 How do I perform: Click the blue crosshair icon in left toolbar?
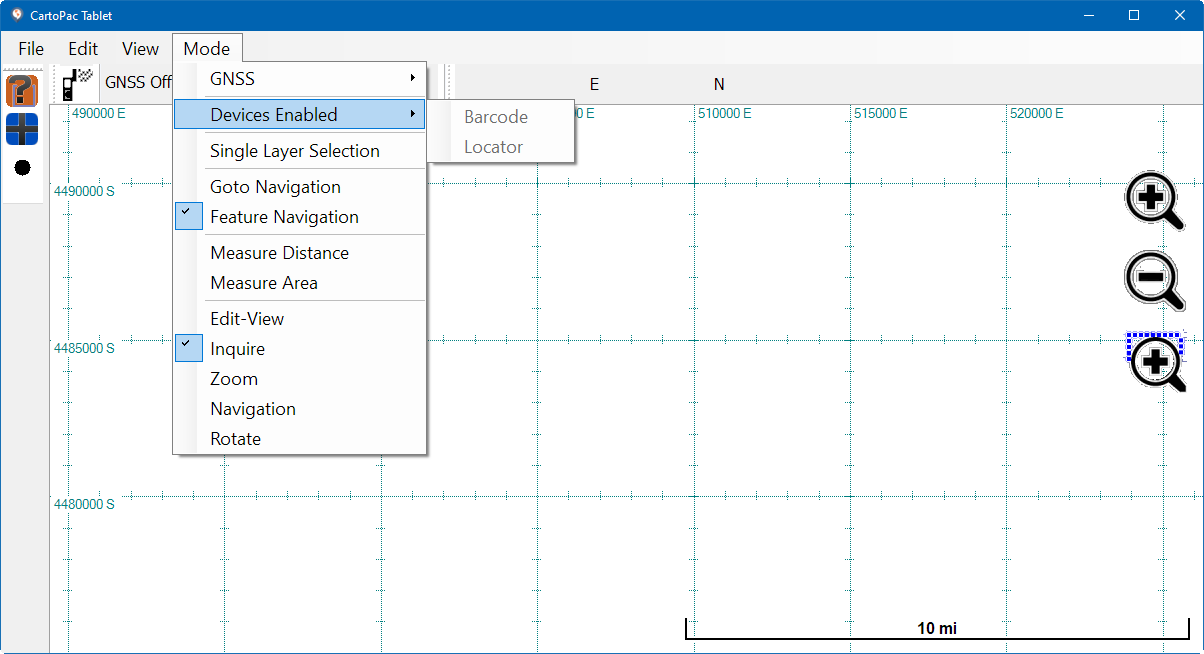click(x=22, y=129)
